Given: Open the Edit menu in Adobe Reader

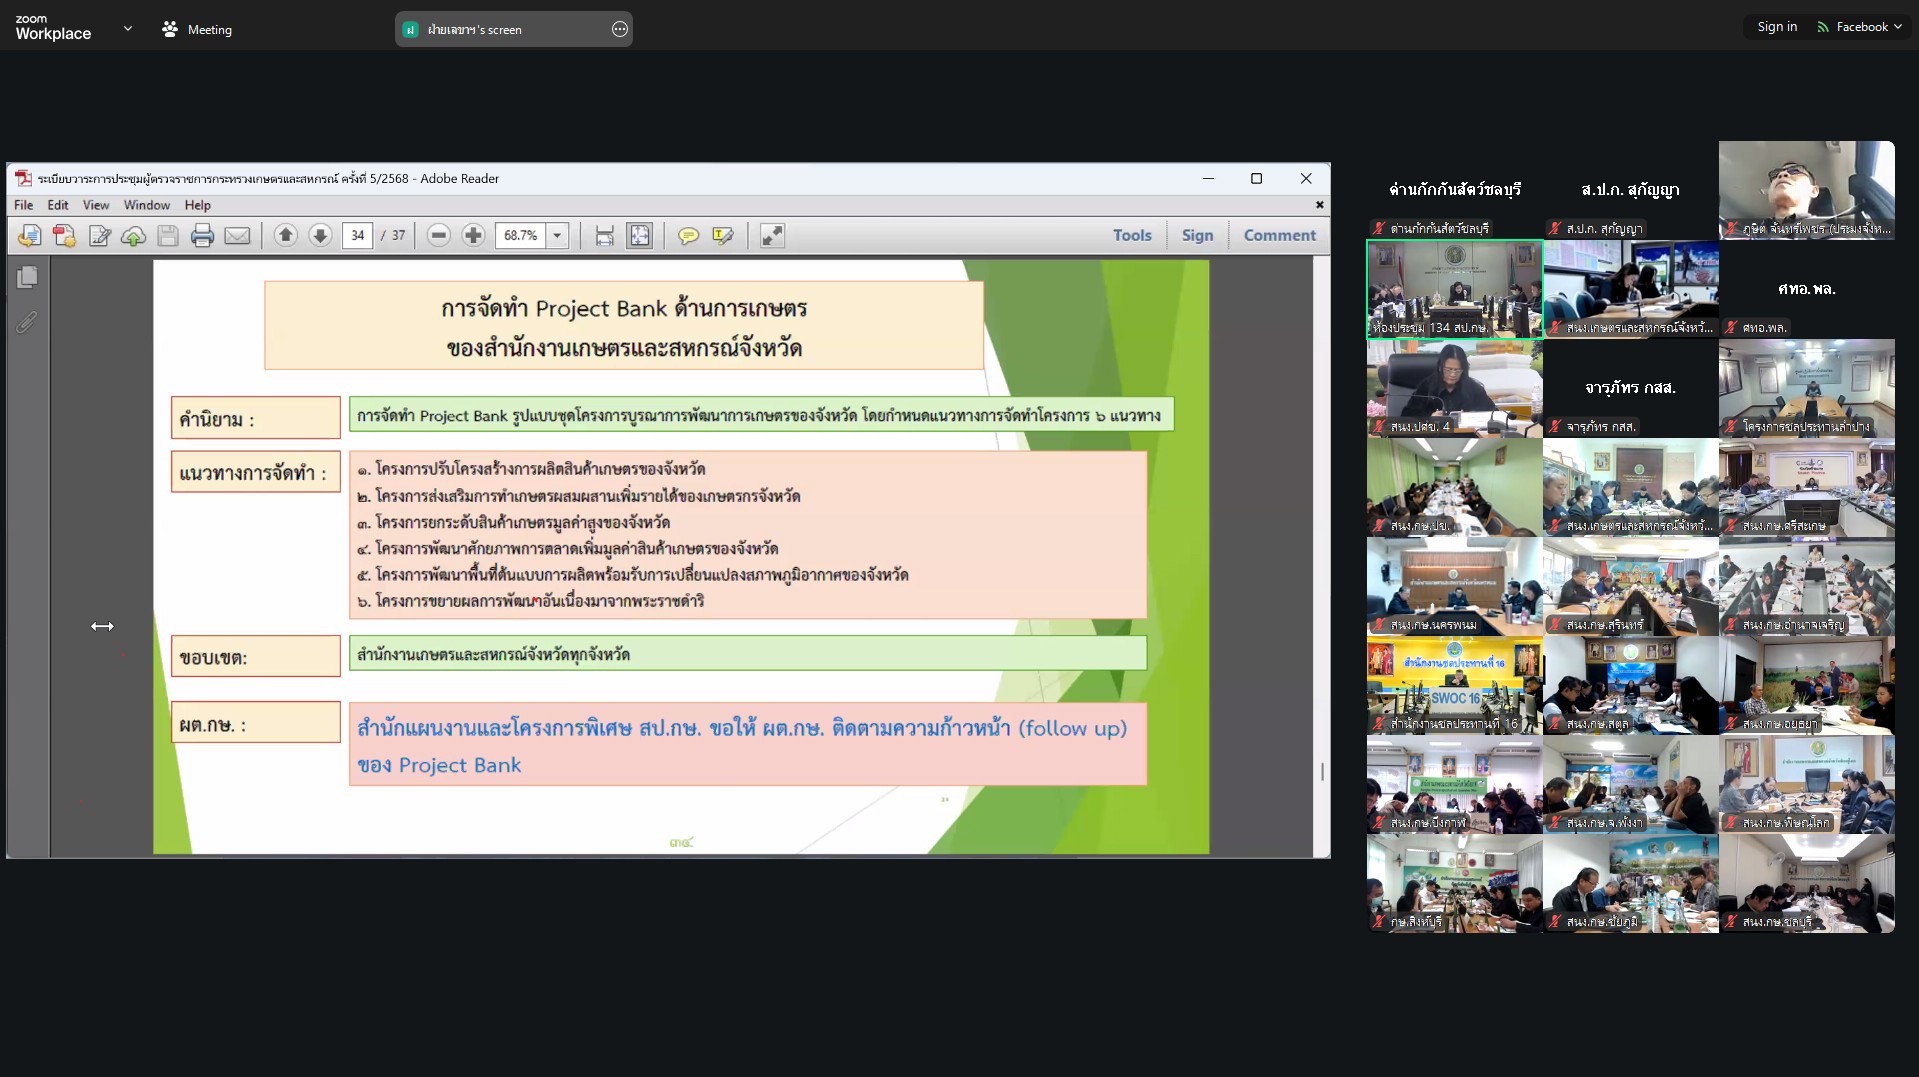Looking at the screenshot, I should pyautogui.click(x=57, y=205).
